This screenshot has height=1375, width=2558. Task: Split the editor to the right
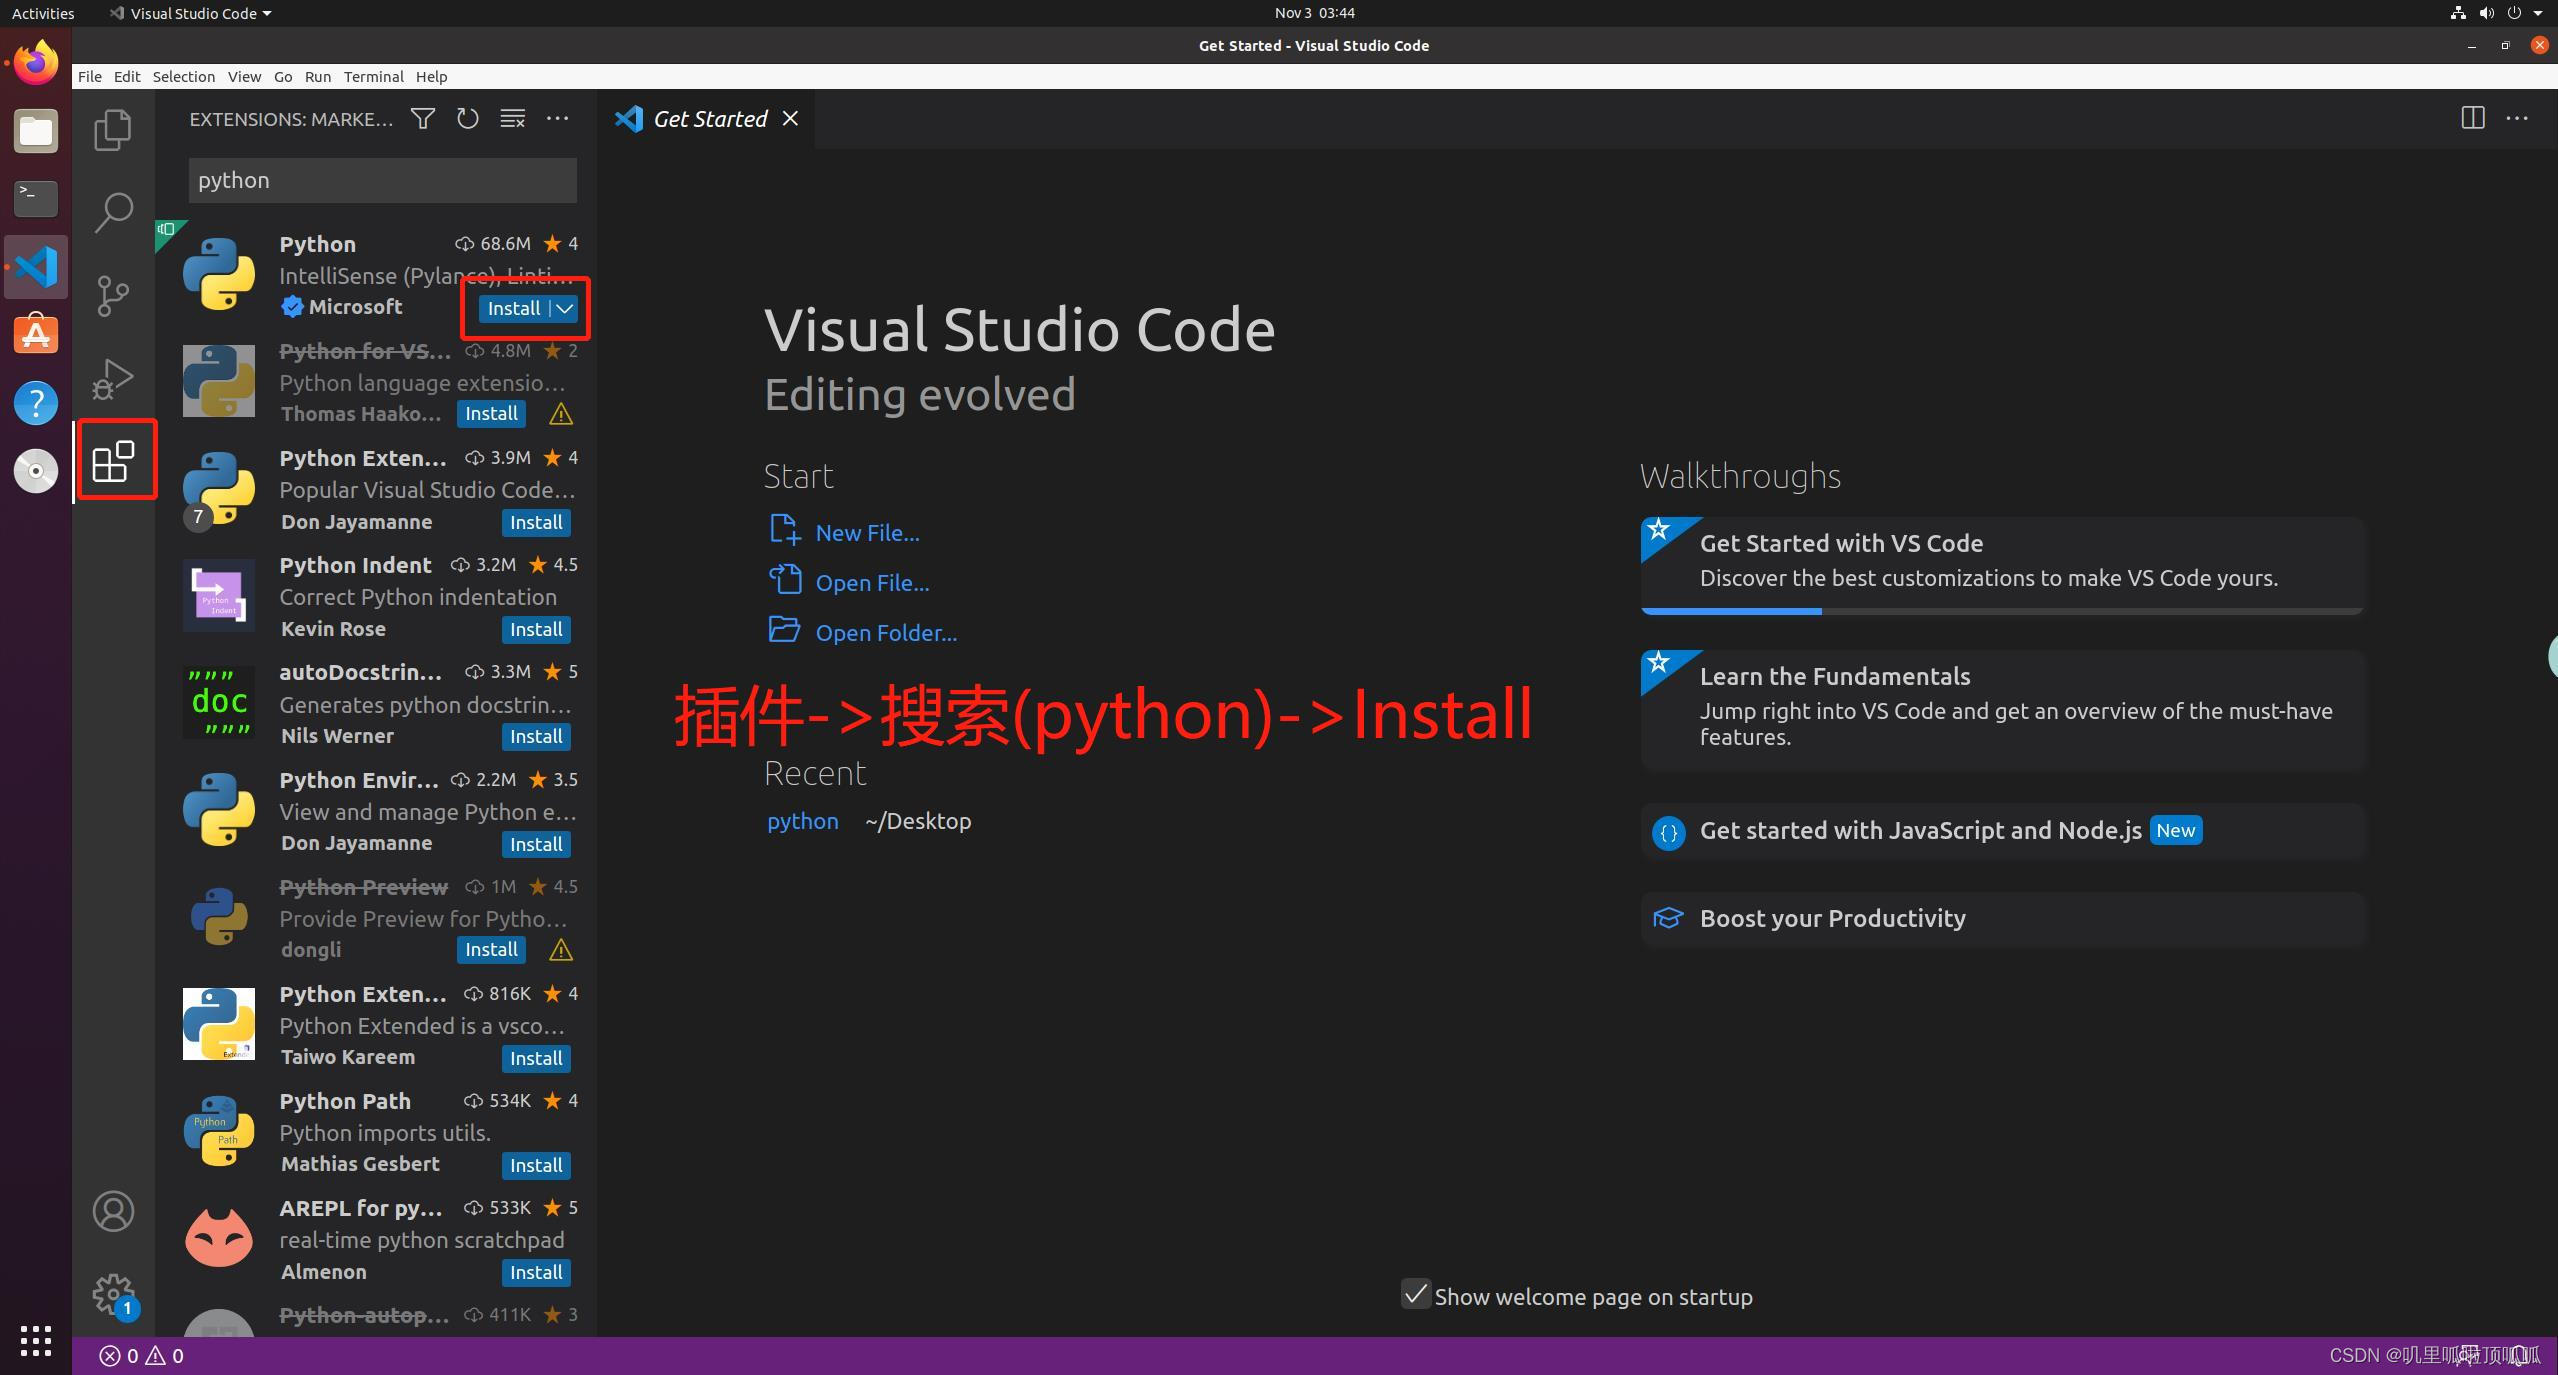pos(2472,118)
